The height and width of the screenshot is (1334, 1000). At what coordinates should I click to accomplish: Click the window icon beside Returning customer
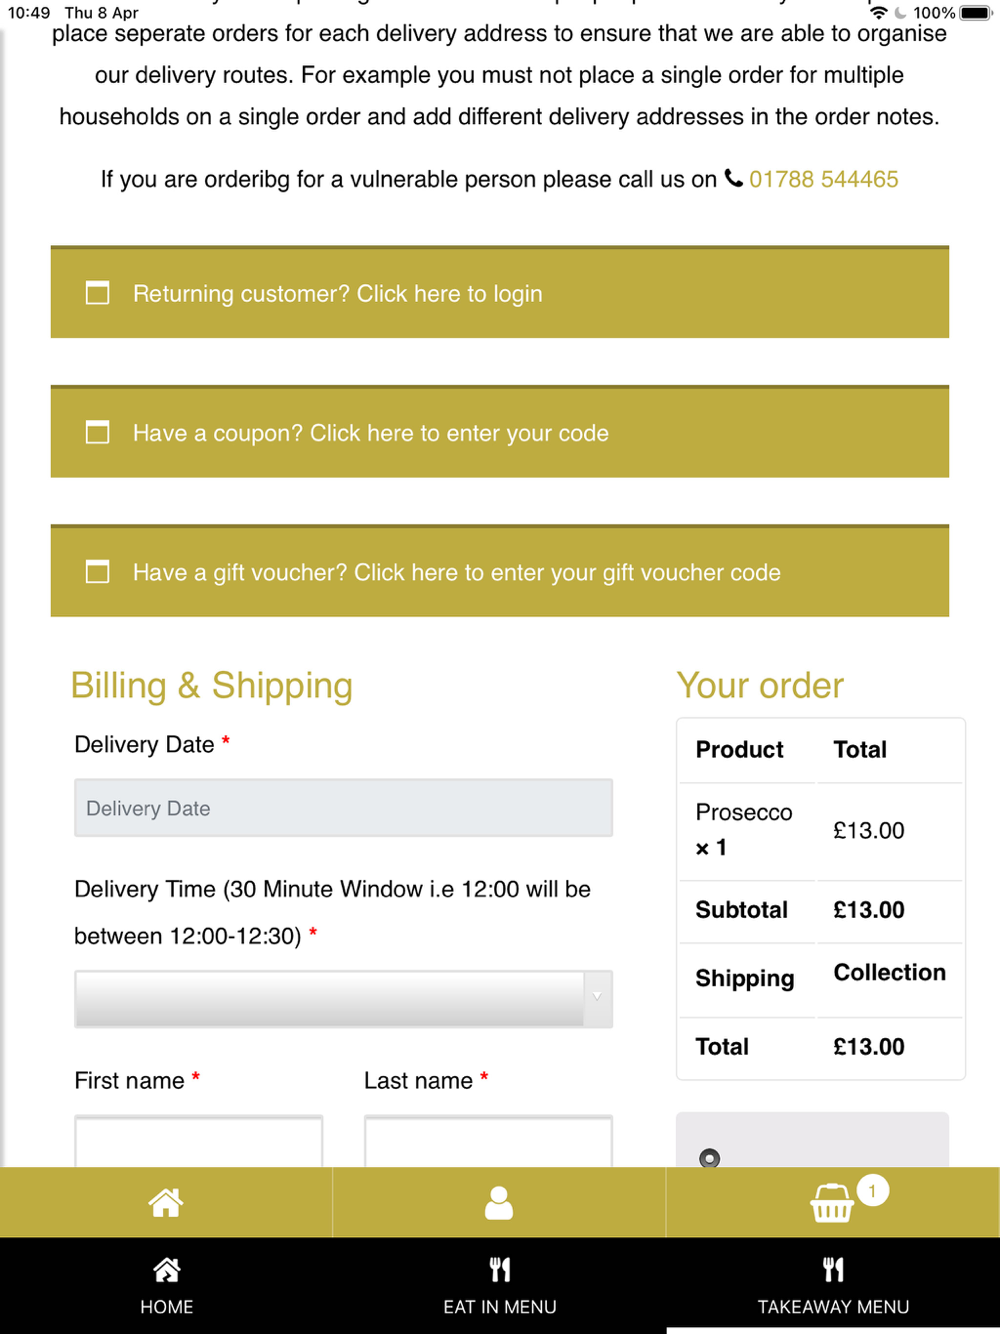(97, 293)
